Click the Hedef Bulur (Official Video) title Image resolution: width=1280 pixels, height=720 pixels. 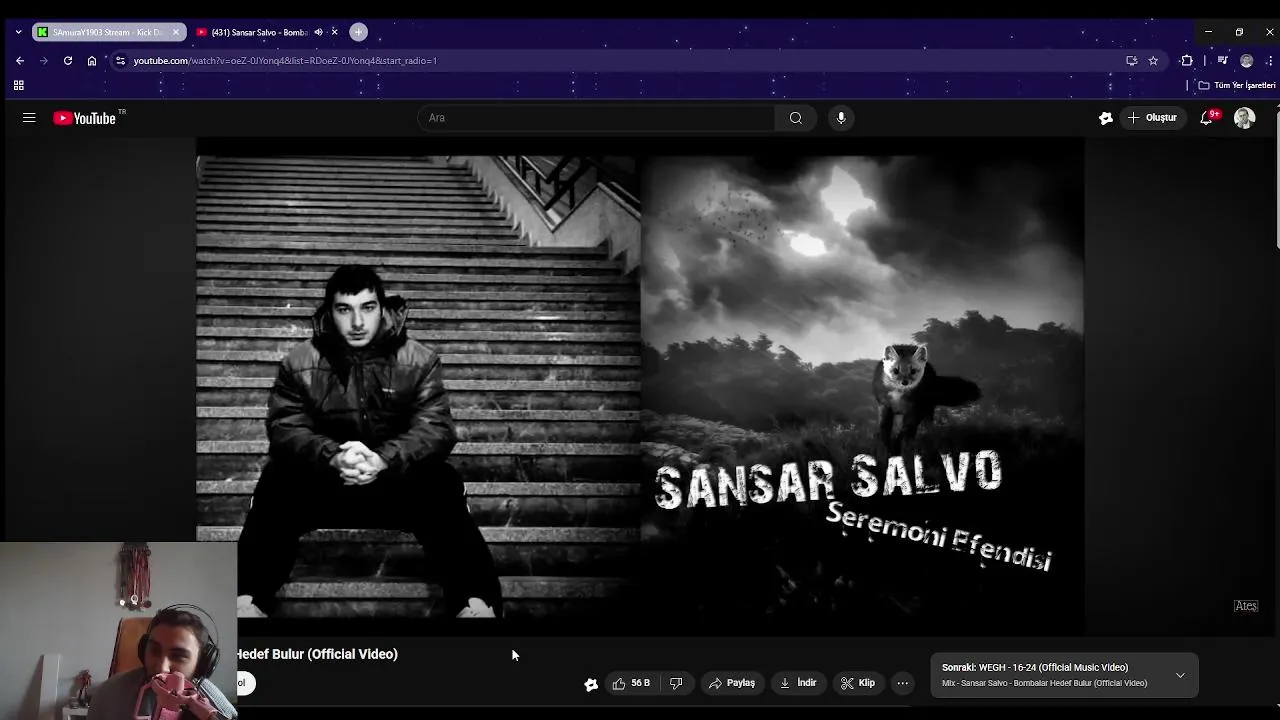[x=317, y=654]
